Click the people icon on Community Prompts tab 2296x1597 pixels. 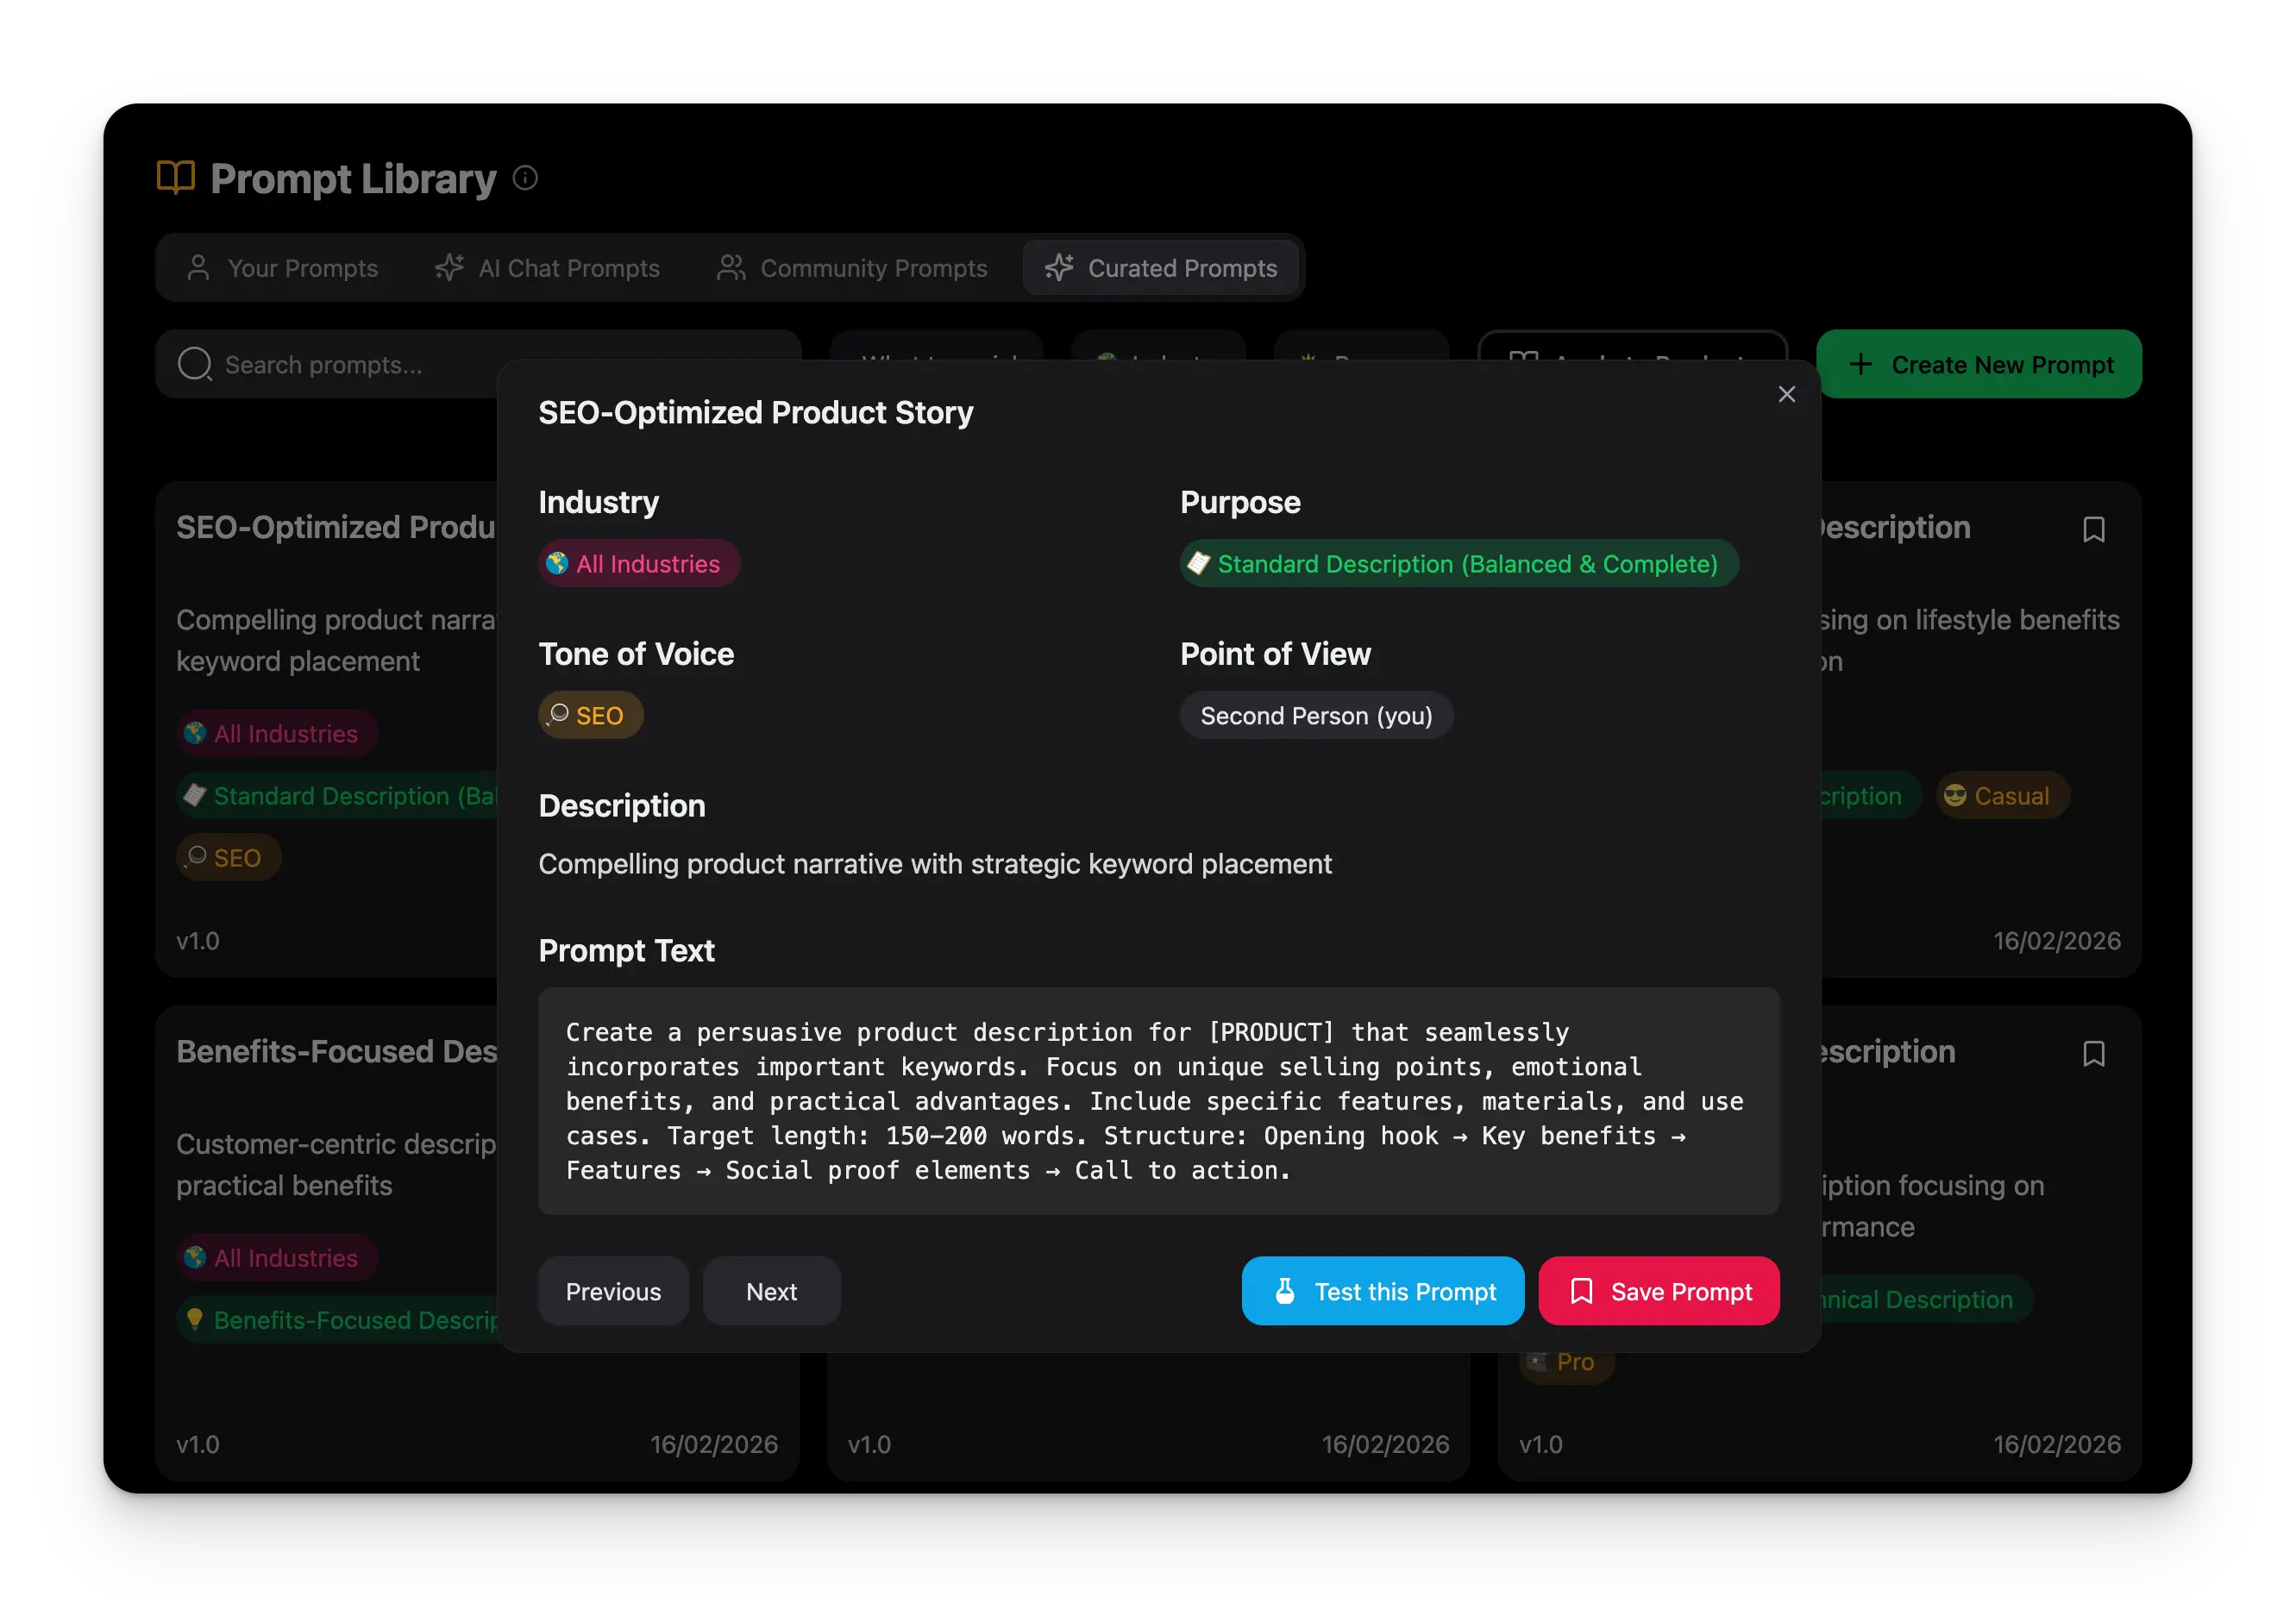tap(730, 268)
